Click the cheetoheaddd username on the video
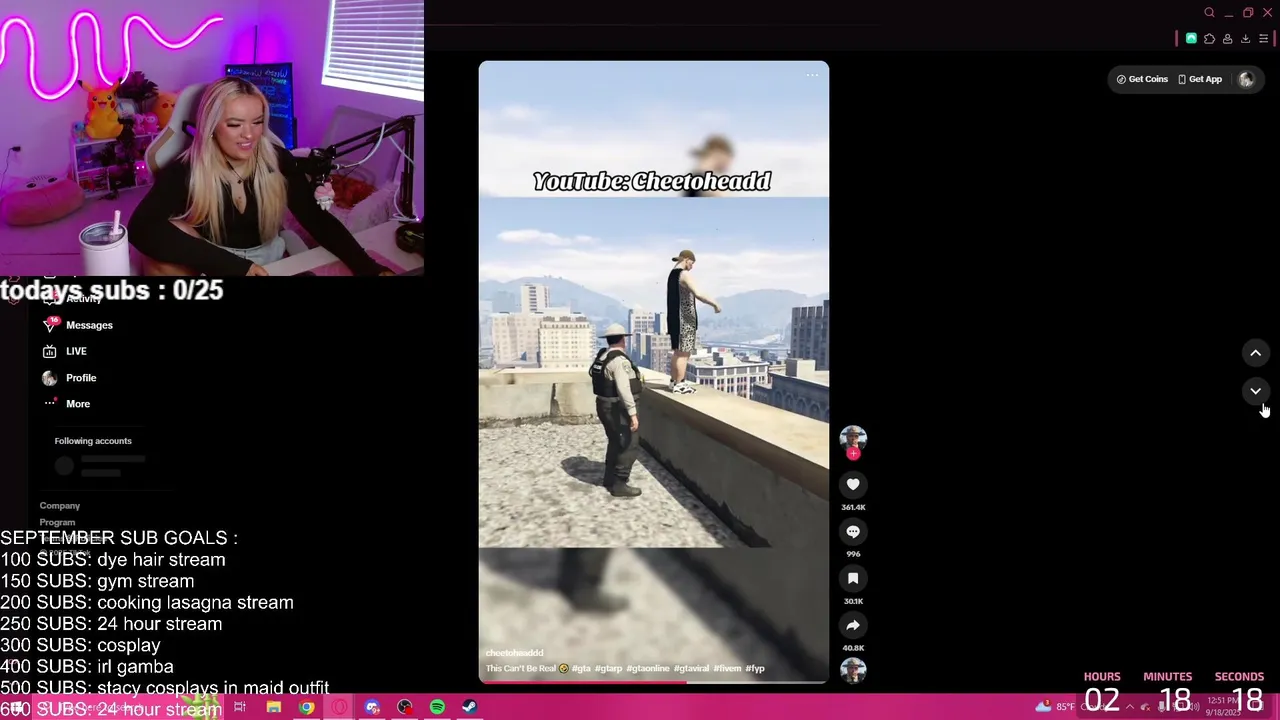Image resolution: width=1280 pixels, height=720 pixels. (514, 653)
